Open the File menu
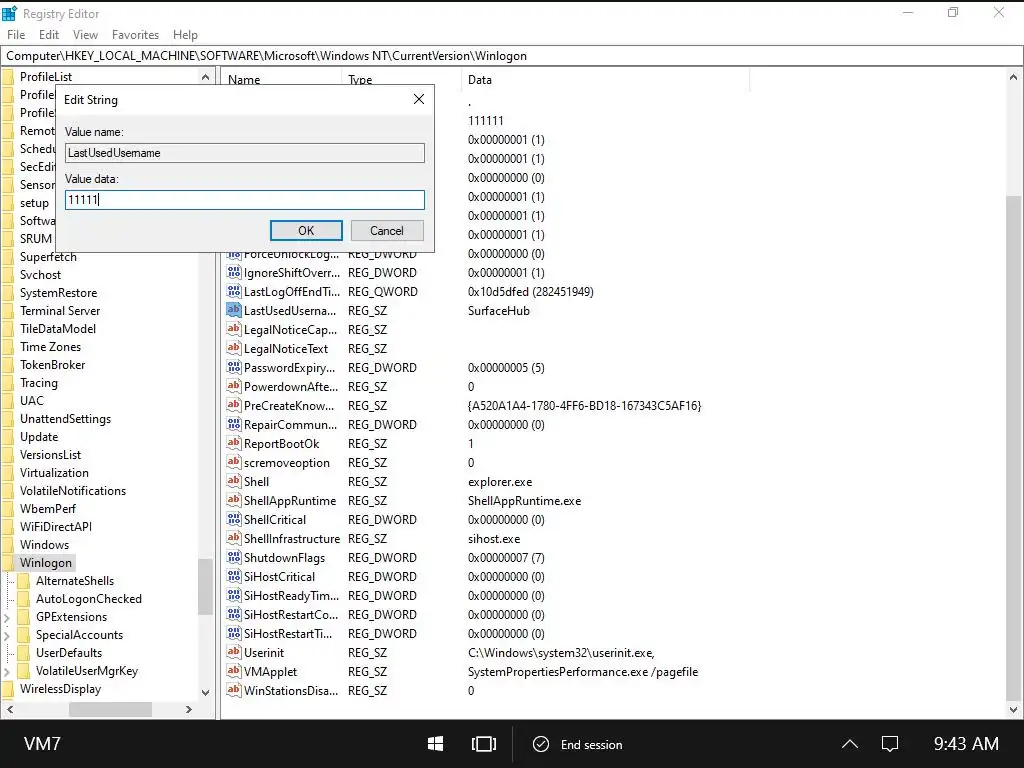The image size is (1024, 768). tap(16, 35)
